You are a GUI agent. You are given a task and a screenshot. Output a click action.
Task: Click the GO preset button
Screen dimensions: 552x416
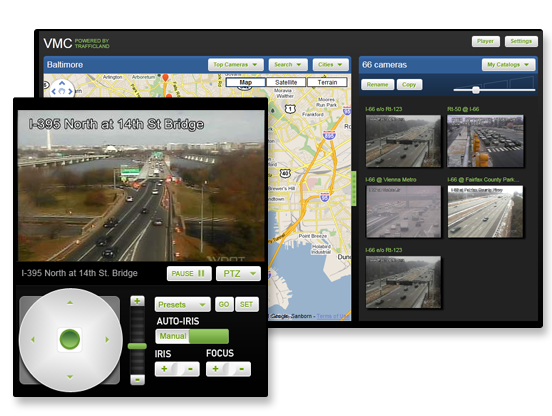224,304
